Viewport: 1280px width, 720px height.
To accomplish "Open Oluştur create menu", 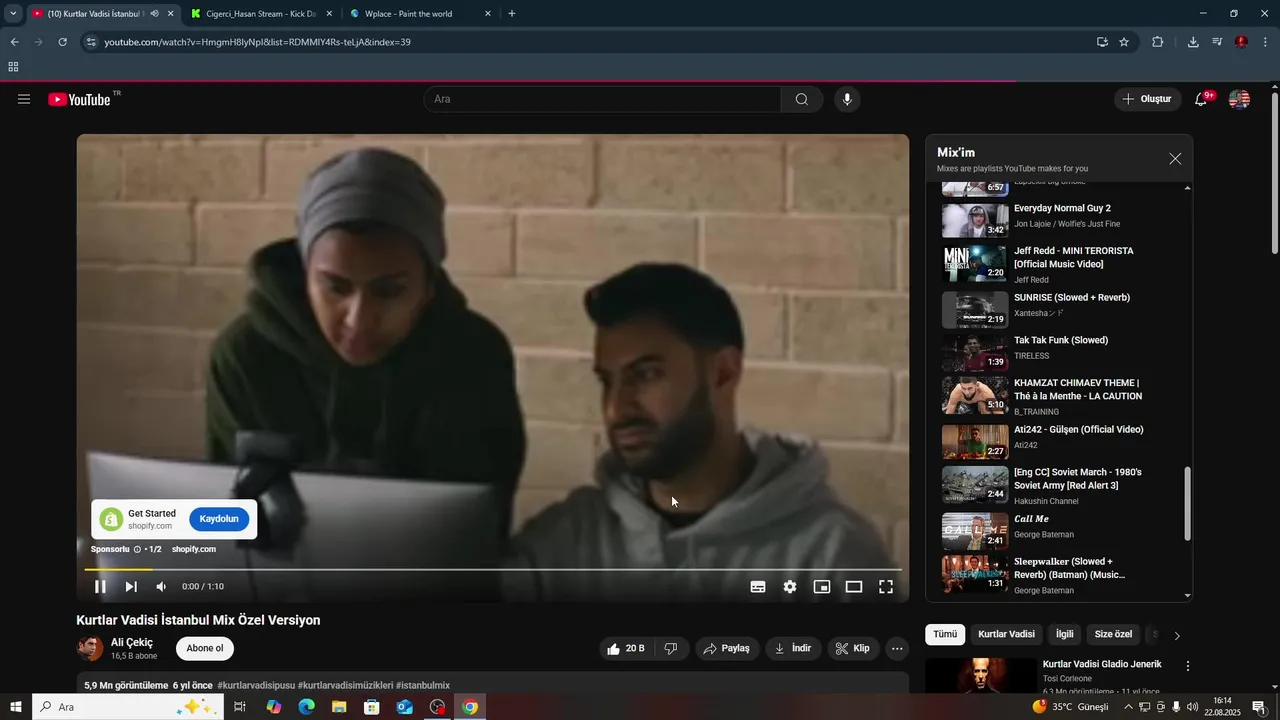I will coord(1147,99).
